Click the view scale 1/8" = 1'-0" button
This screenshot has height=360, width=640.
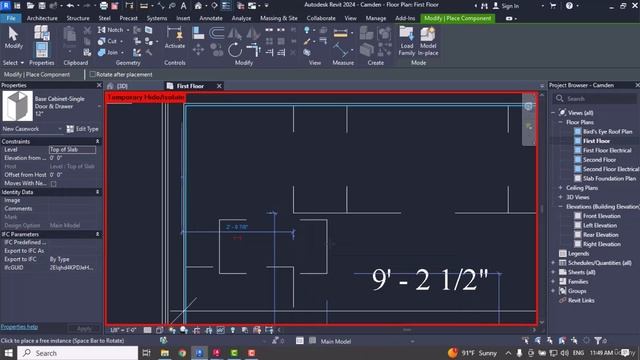pos(123,330)
